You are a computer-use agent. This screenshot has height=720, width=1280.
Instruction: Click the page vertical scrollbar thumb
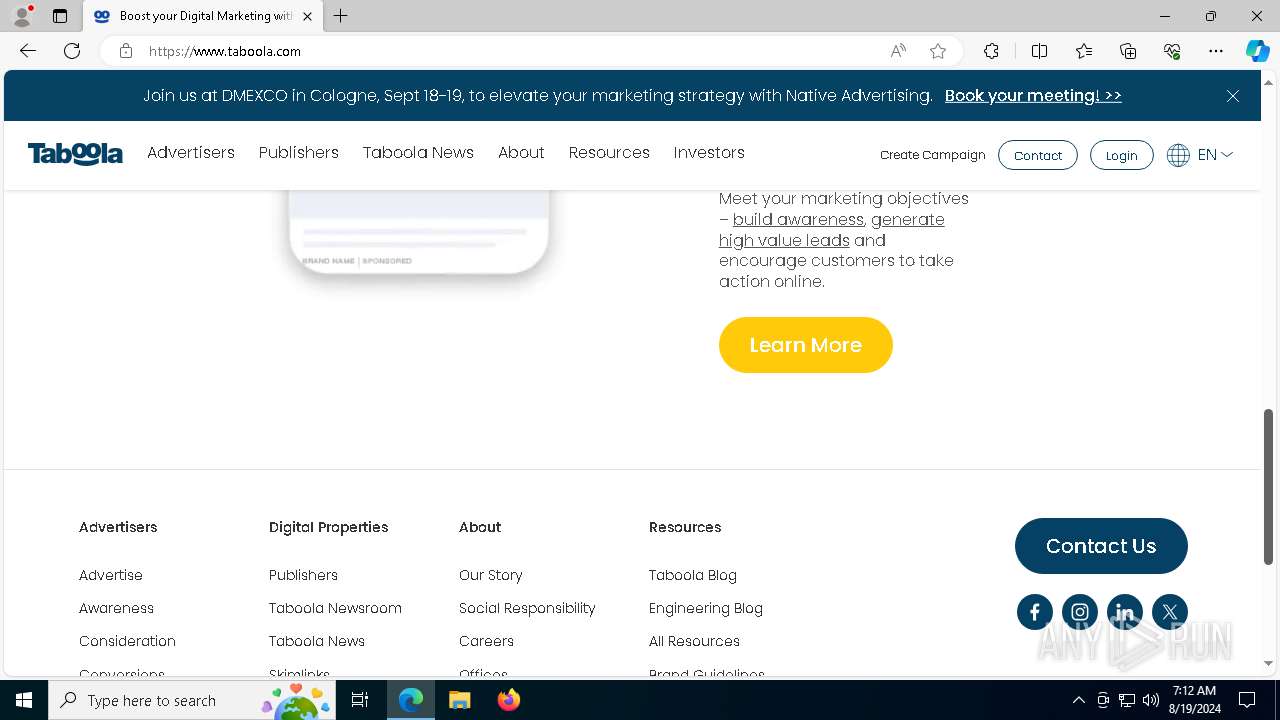(1268, 486)
